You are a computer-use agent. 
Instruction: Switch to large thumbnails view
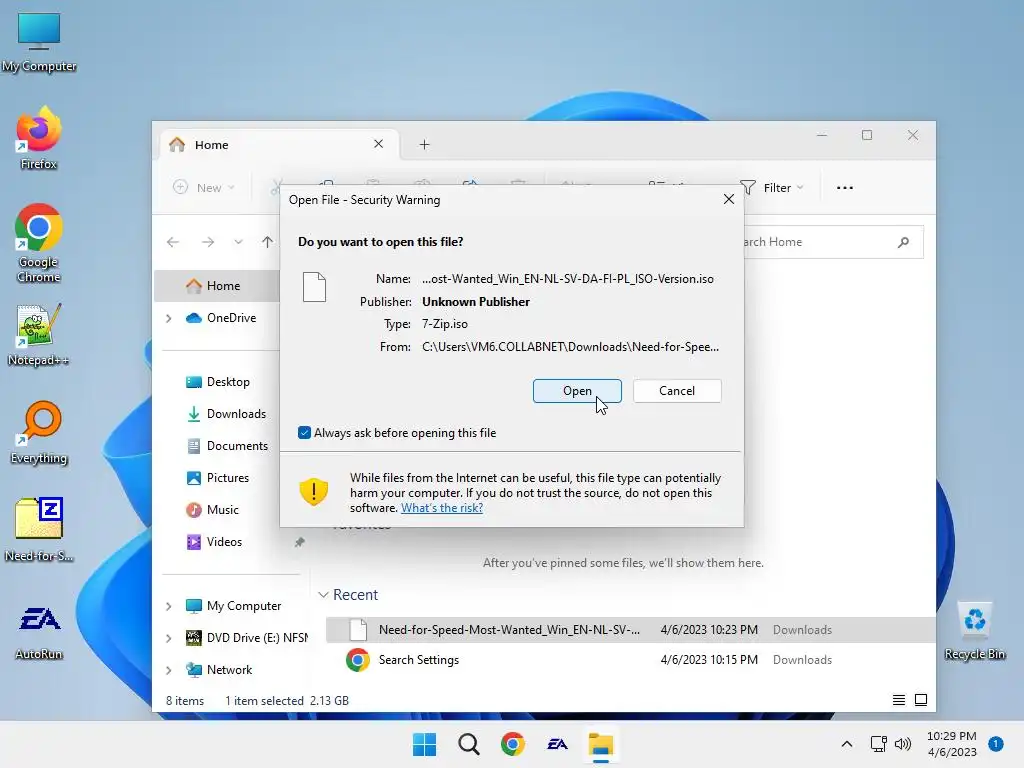[921, 700]
